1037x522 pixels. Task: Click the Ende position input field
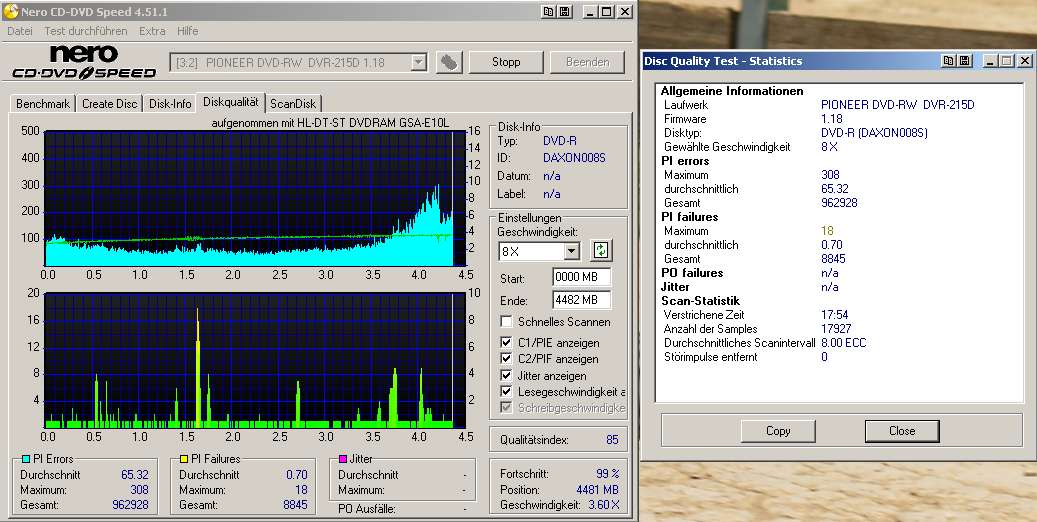580,300
